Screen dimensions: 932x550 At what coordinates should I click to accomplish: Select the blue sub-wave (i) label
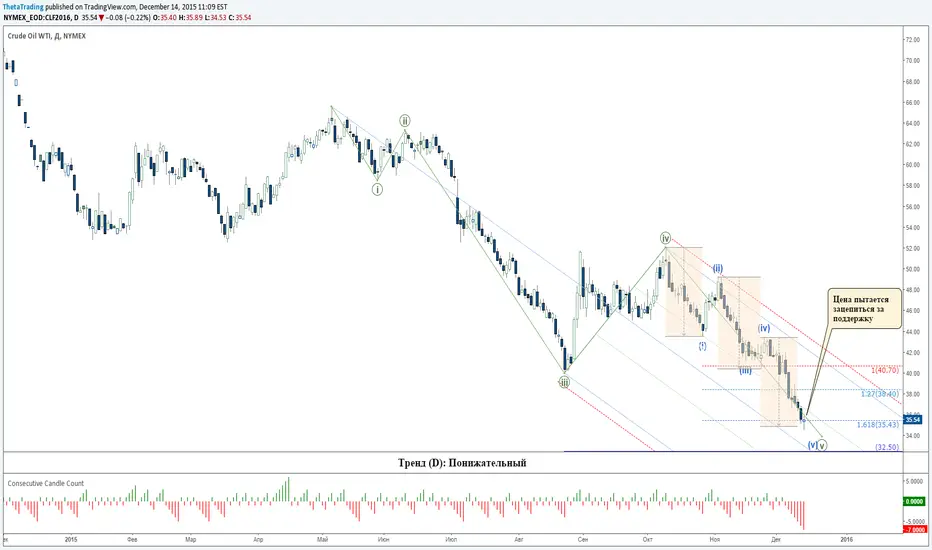(x=703, y=345)
